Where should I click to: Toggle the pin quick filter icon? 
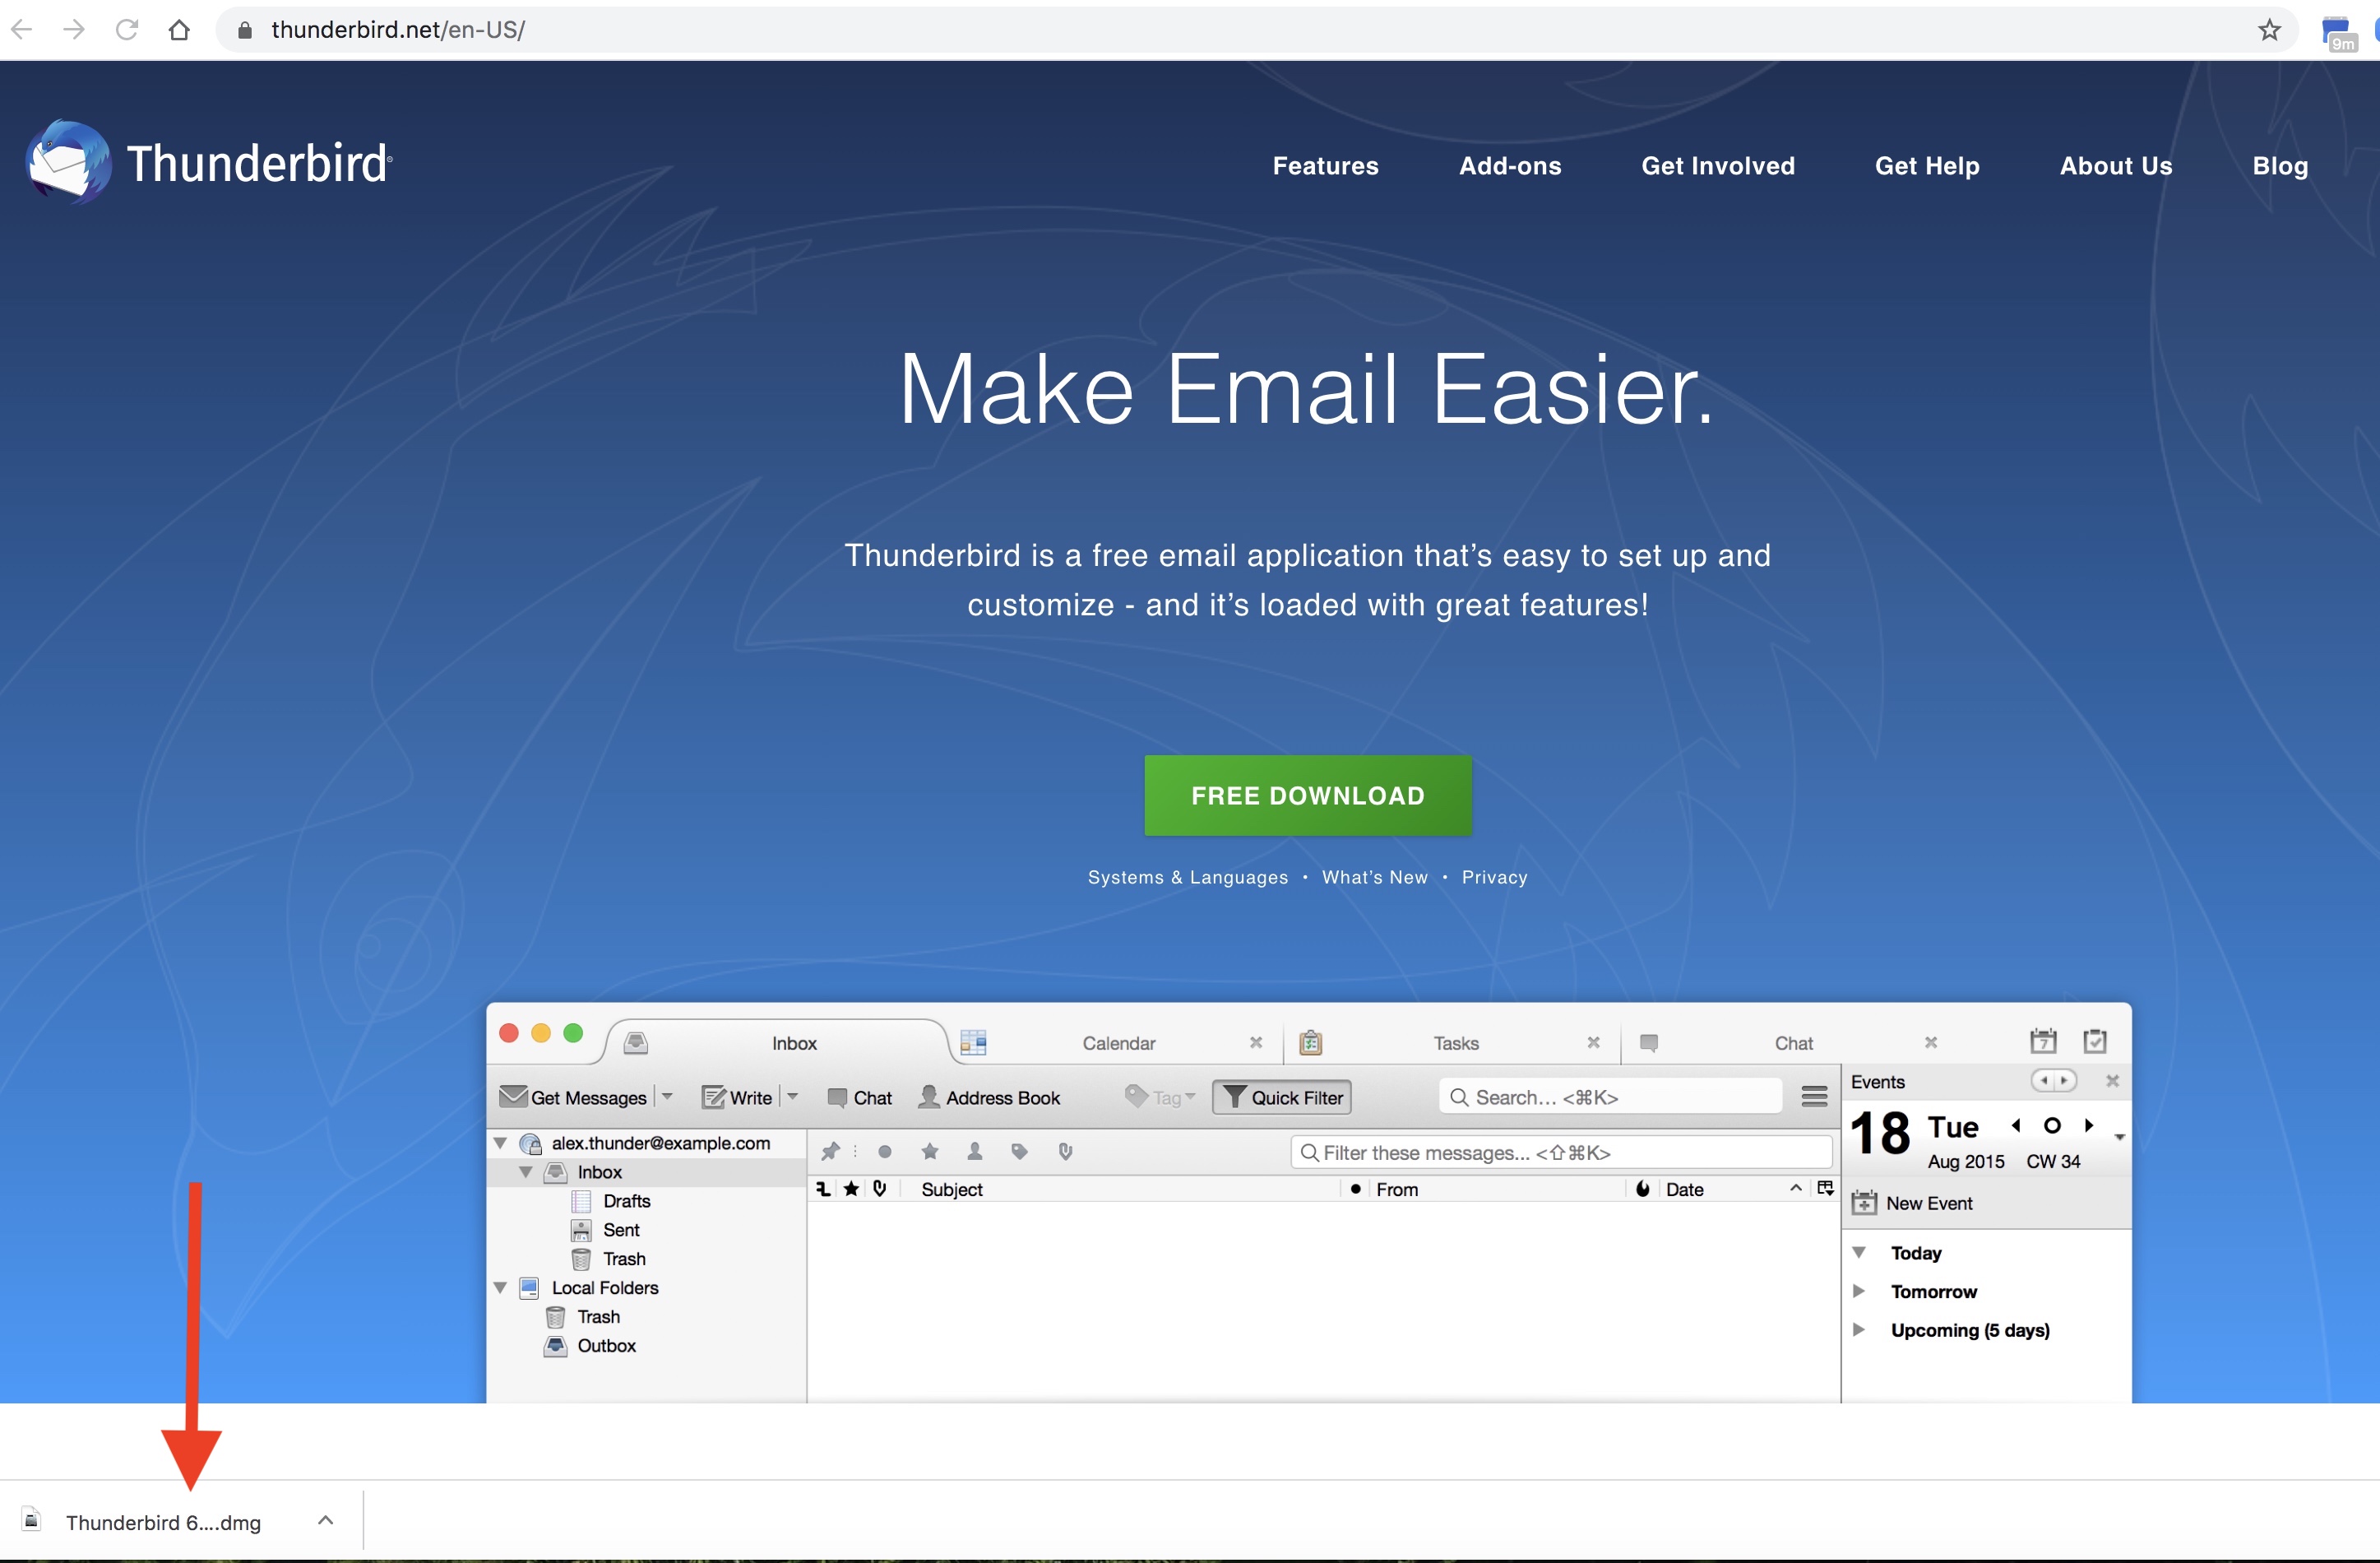click(x=830, y=1151)
